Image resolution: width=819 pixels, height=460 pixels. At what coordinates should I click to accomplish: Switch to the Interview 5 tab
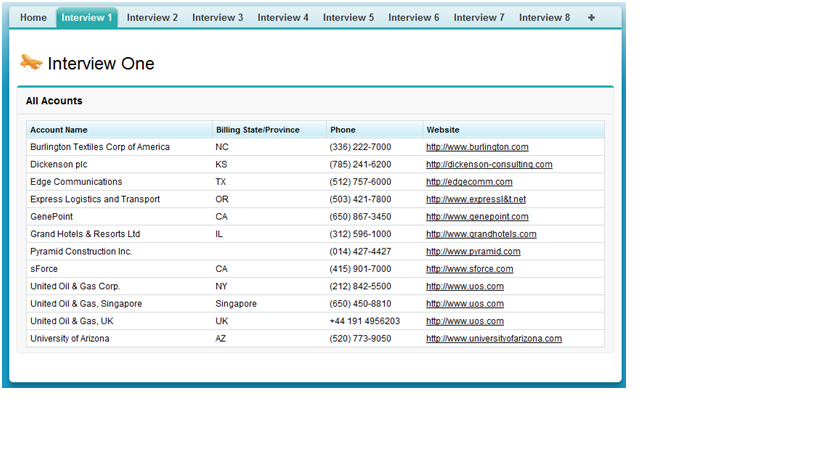pyautogui.click(x=348, y=18)
